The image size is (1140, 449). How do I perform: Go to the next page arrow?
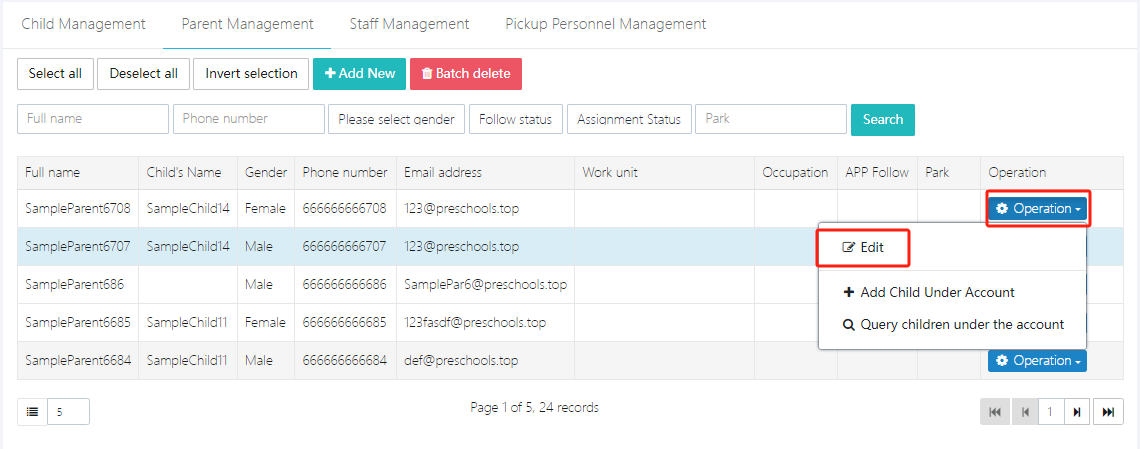[x=1077, y=411]
